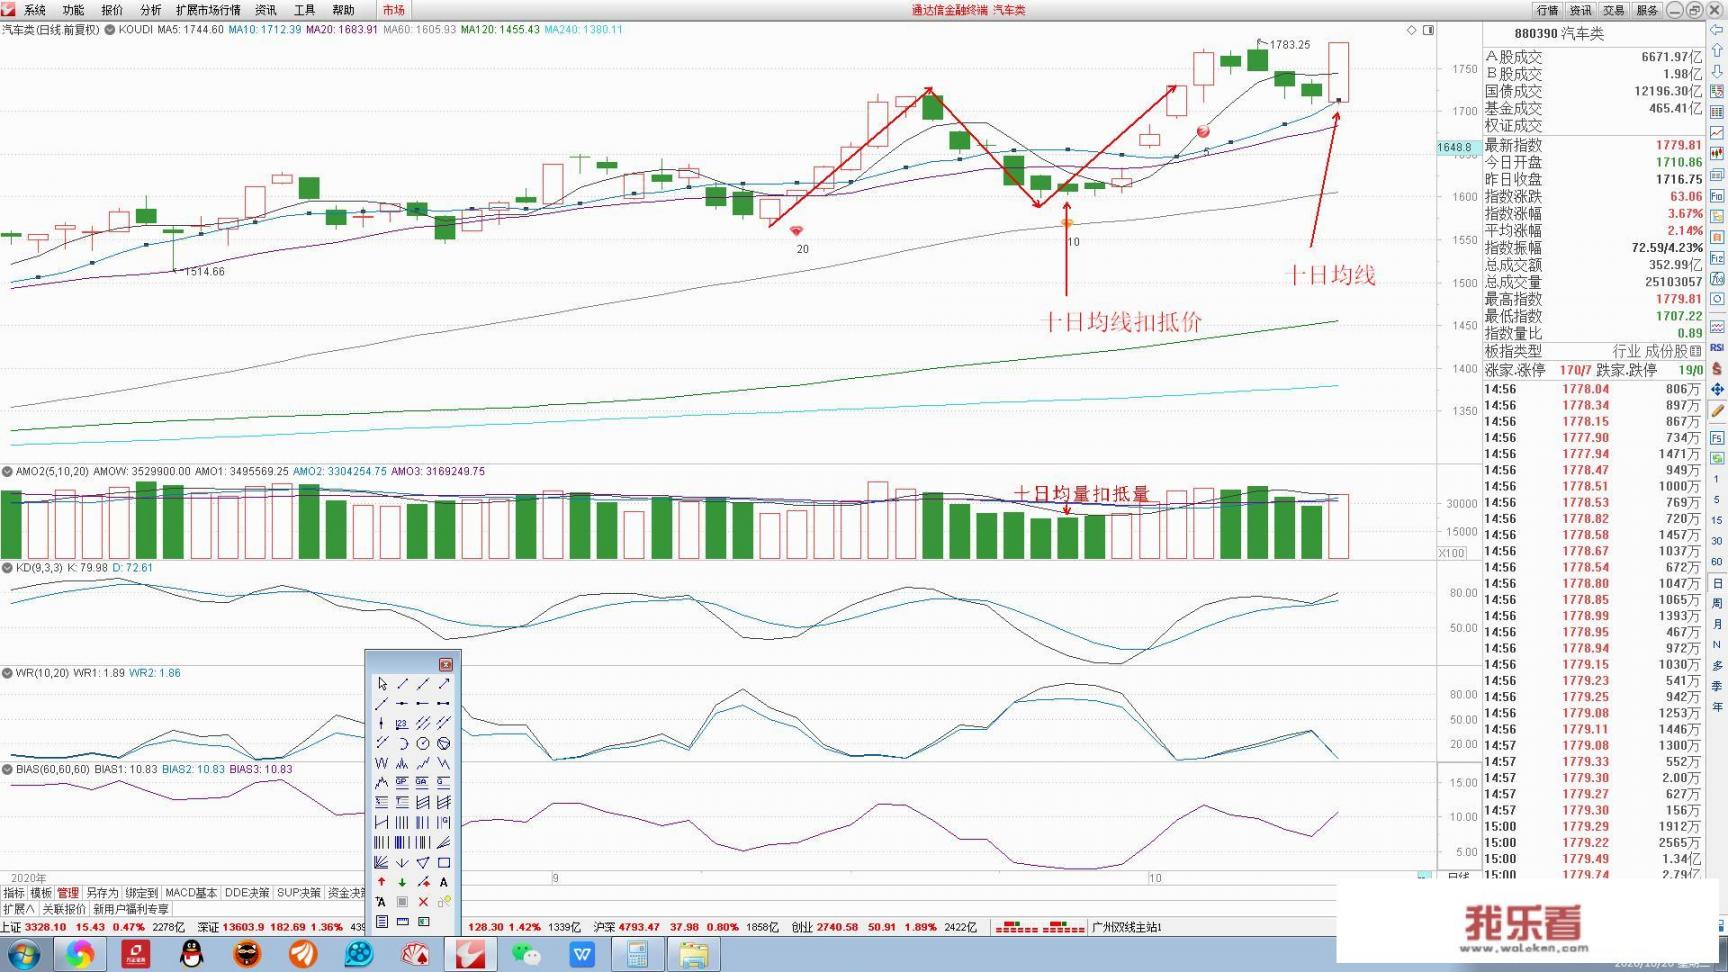Toggle the BIAS(60,60,60) indicator panel marker
Image resolution: width=1728 pixels, height=972 pixels.
point(7,770)
